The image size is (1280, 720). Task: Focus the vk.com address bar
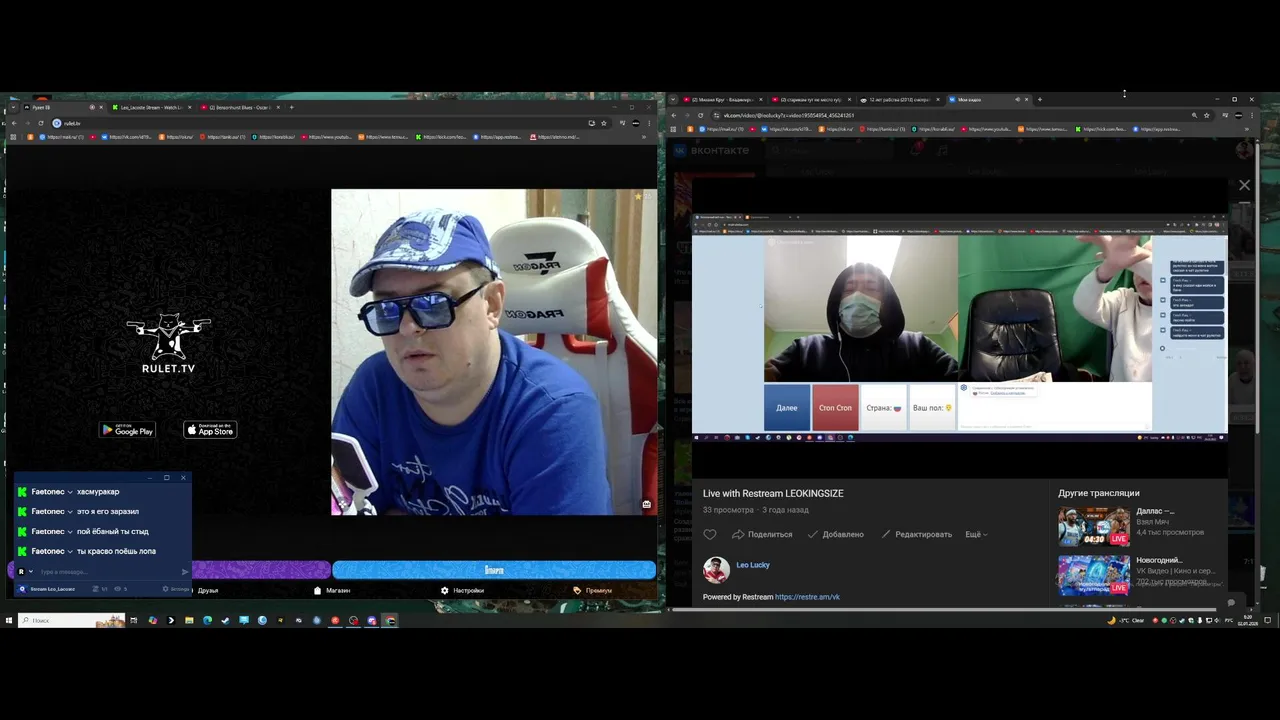click(x=950, y=115)
